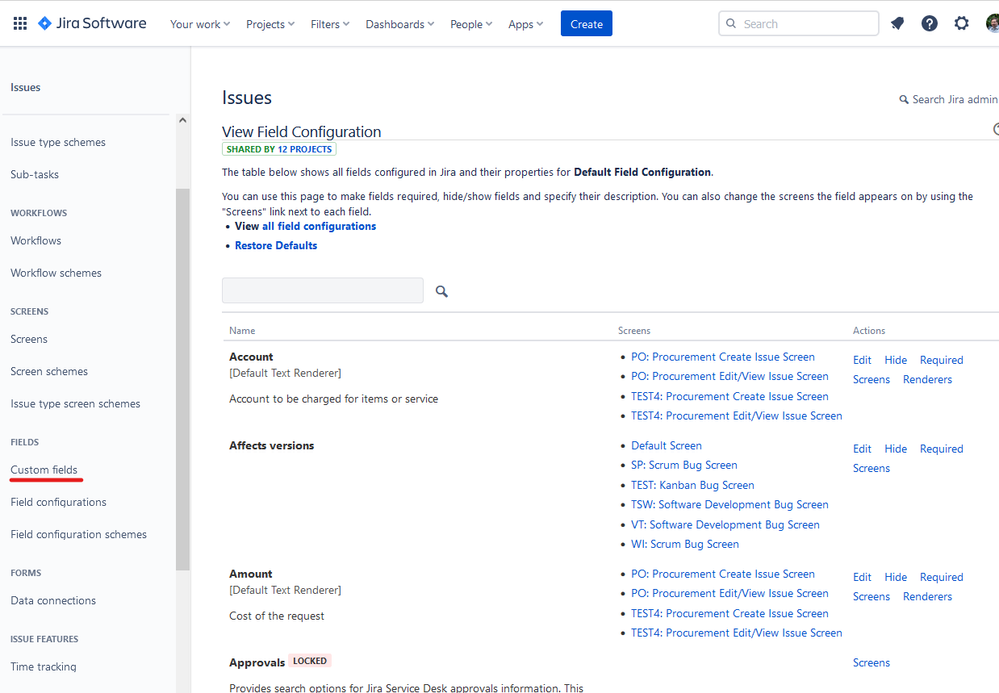The height and width of the screenshot is (693, 999).
Task: Mark the Account field as Required
Action: click(941, 361)
